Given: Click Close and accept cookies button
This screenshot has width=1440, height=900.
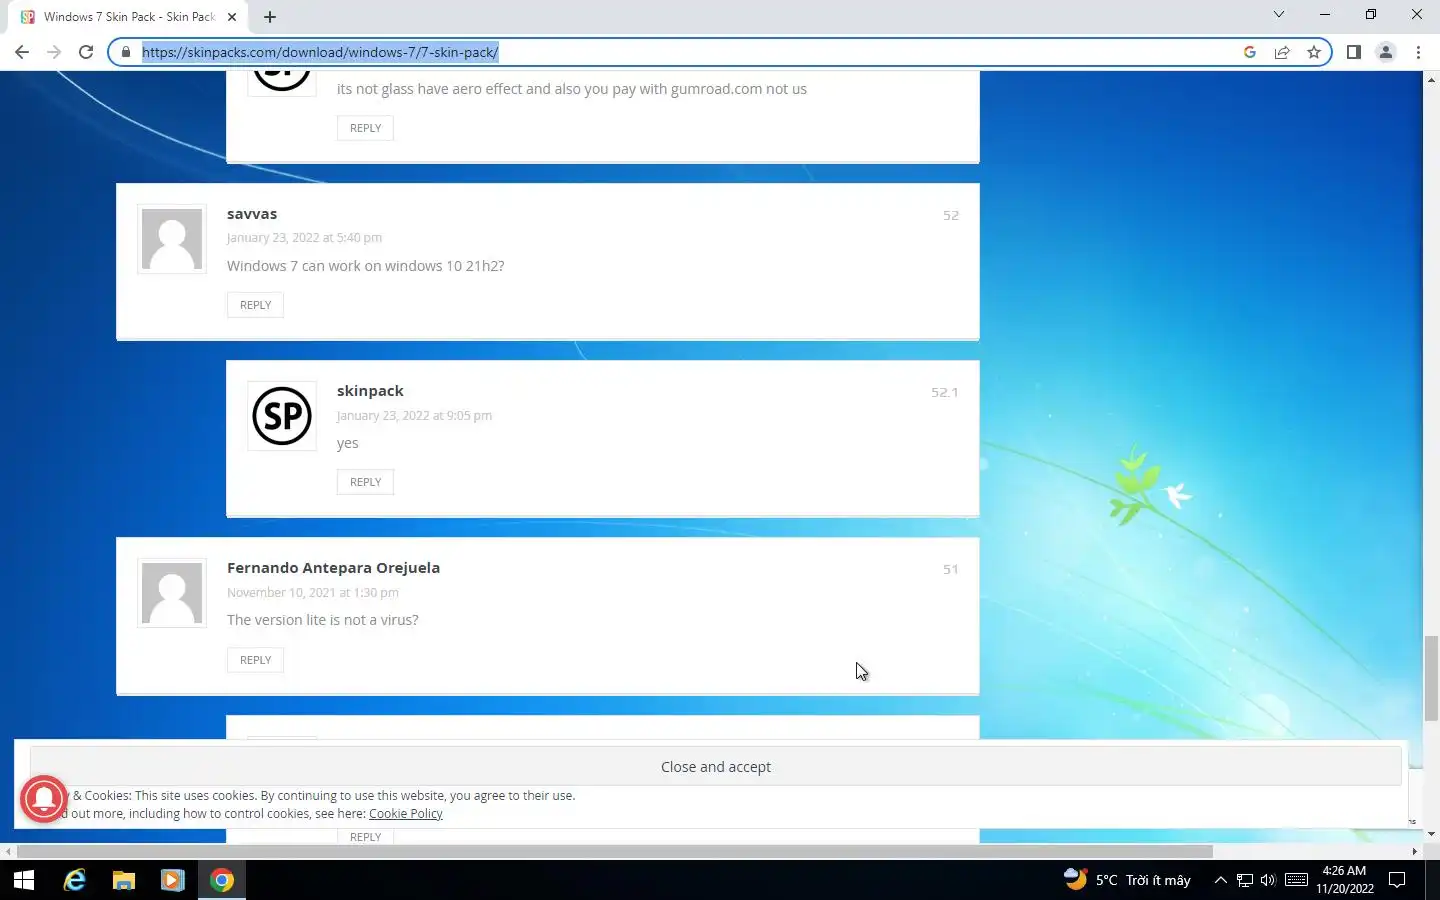Looking at the screenshot, I should pos(716,767).
